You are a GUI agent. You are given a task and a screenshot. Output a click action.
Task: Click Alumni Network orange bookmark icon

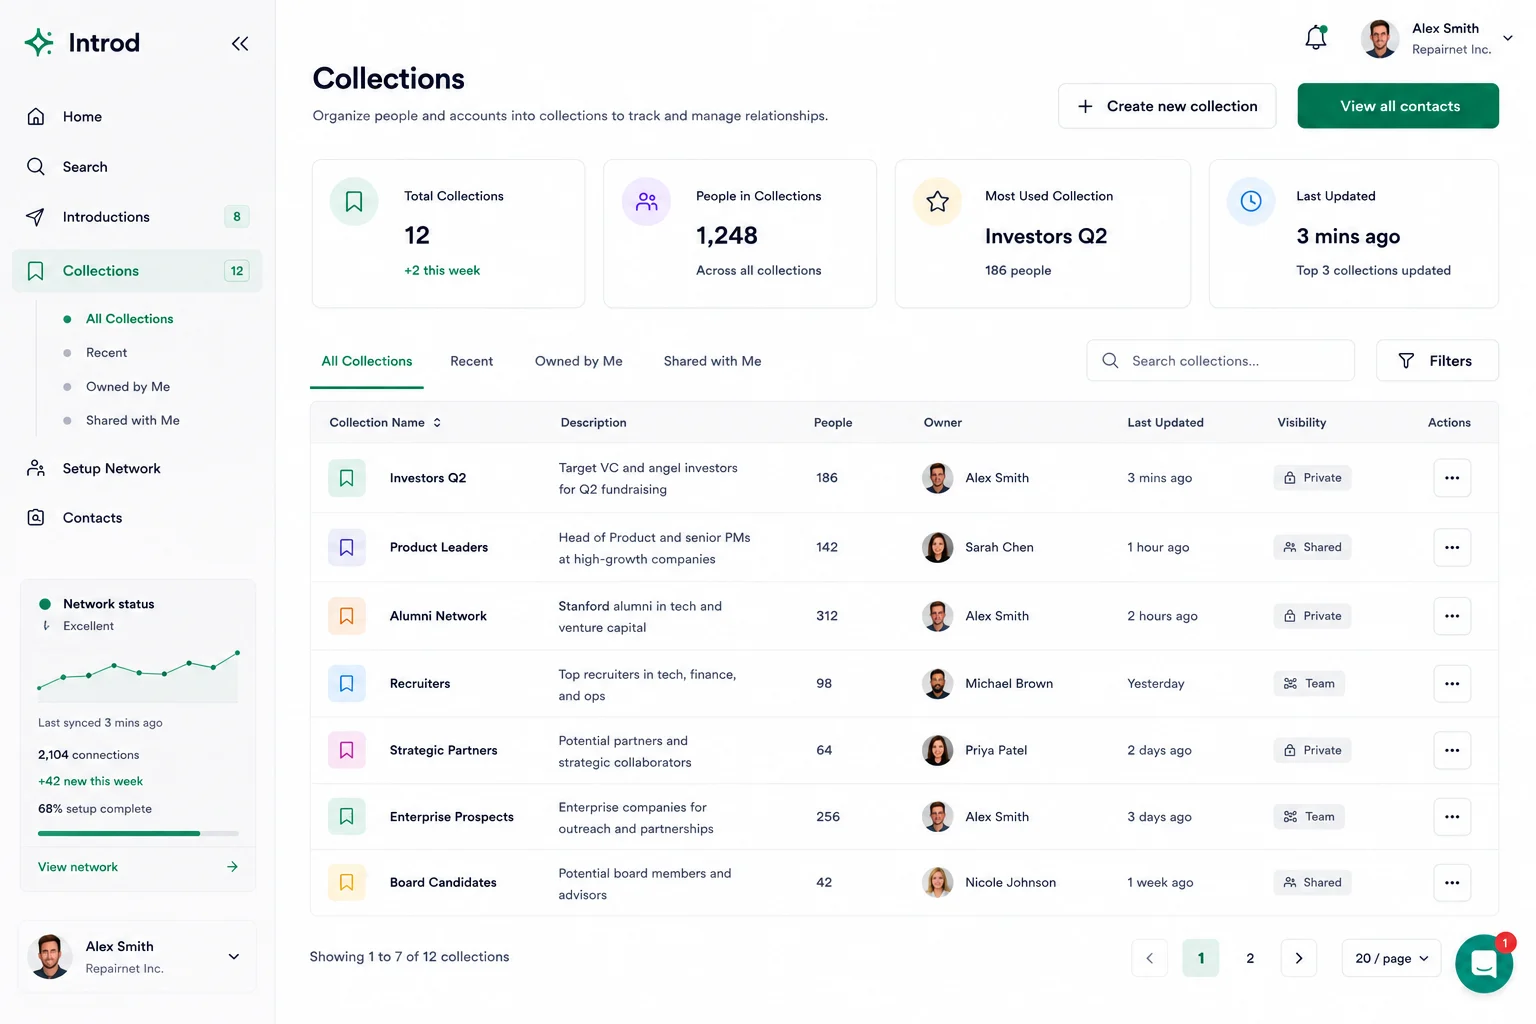(x=346, y=616)
